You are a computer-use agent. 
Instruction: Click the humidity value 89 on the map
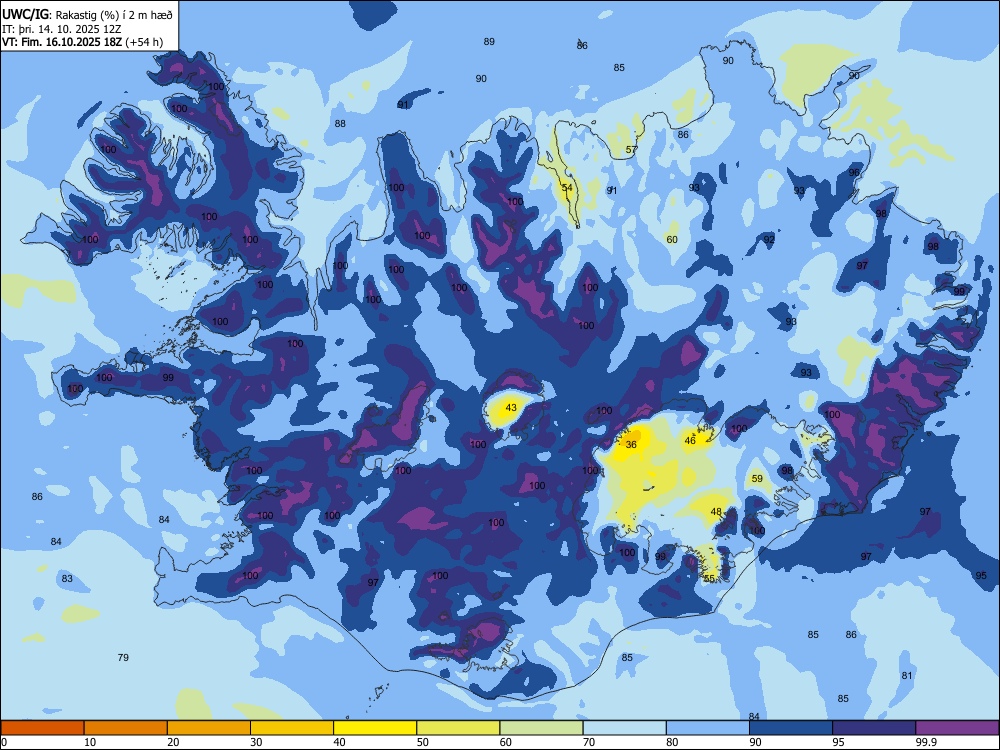coord(489,41)
